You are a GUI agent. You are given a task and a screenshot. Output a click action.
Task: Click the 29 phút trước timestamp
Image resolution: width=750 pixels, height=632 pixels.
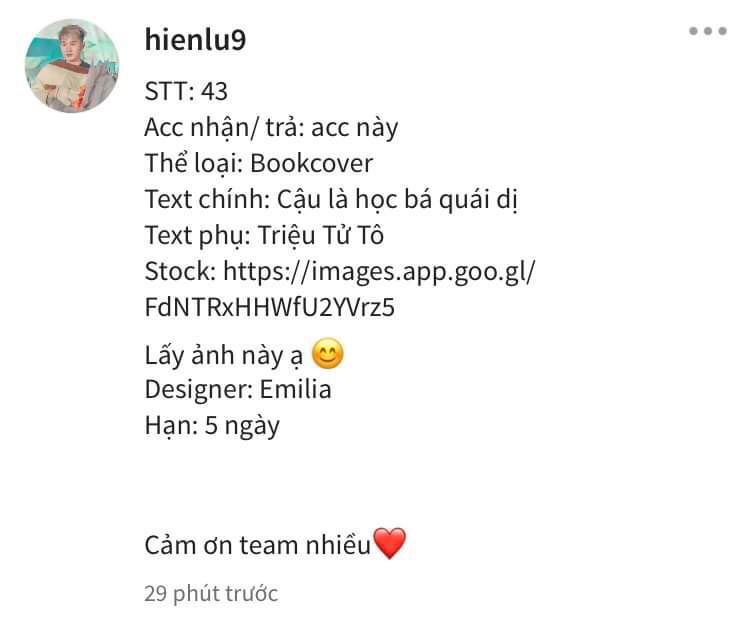tap(211, 594)
